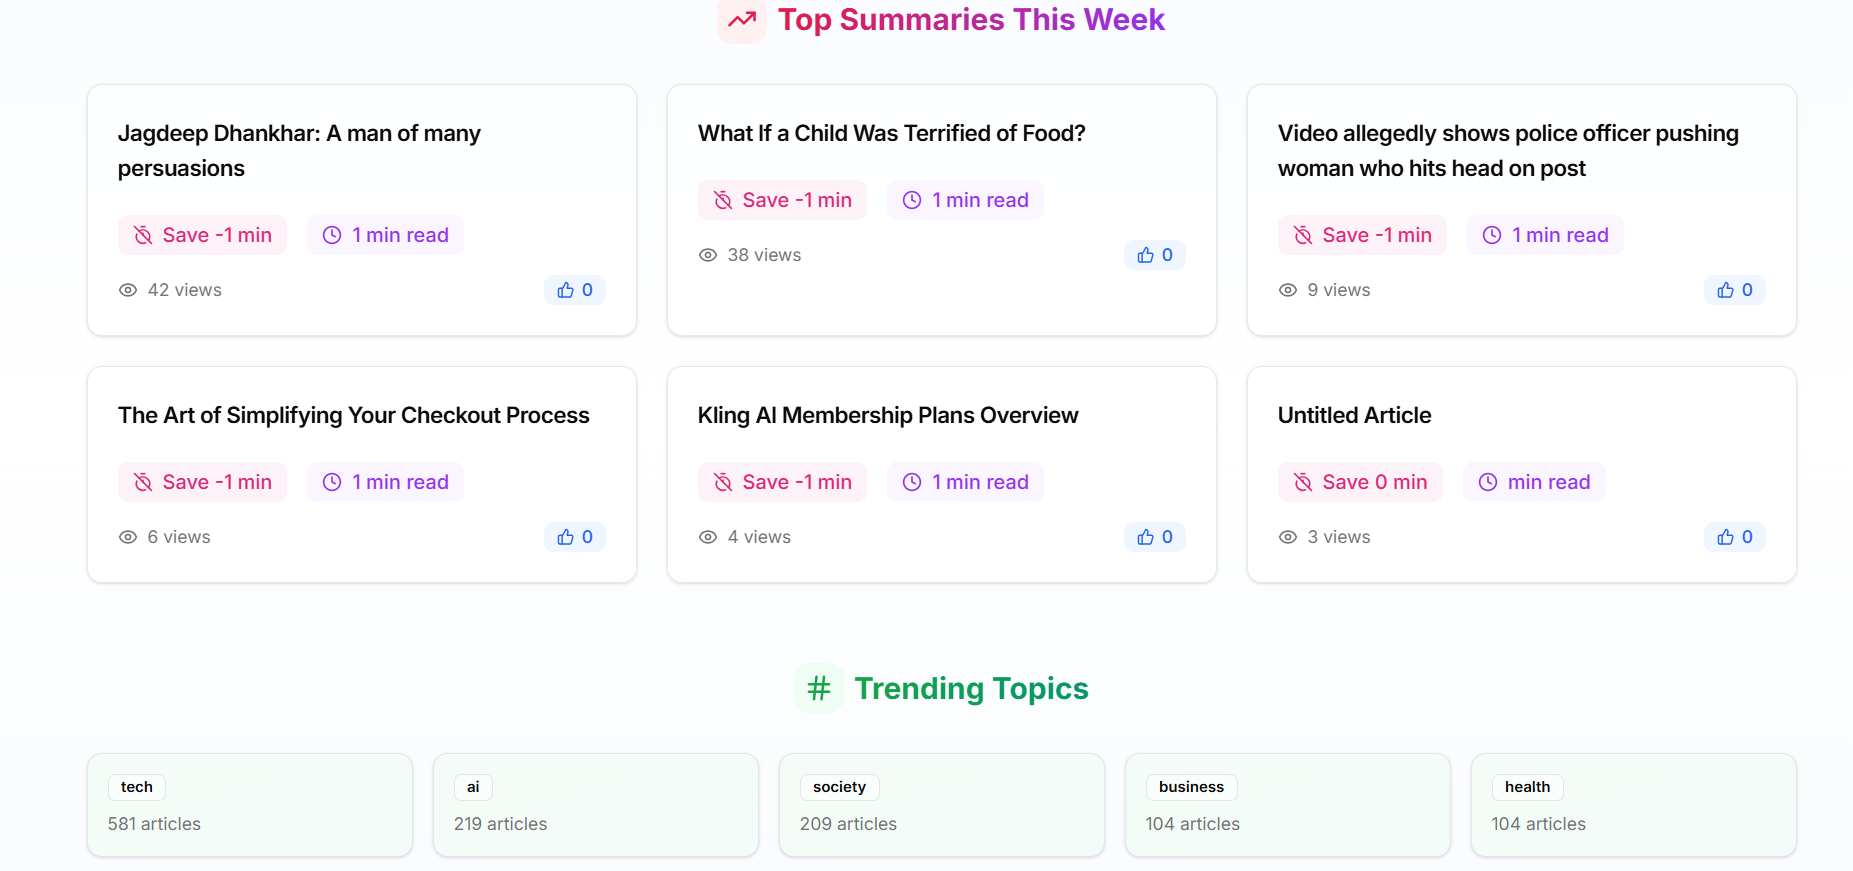Like the Checkout Process article
The height and width of the screenshot is (871, 1853).
[575, 537]
